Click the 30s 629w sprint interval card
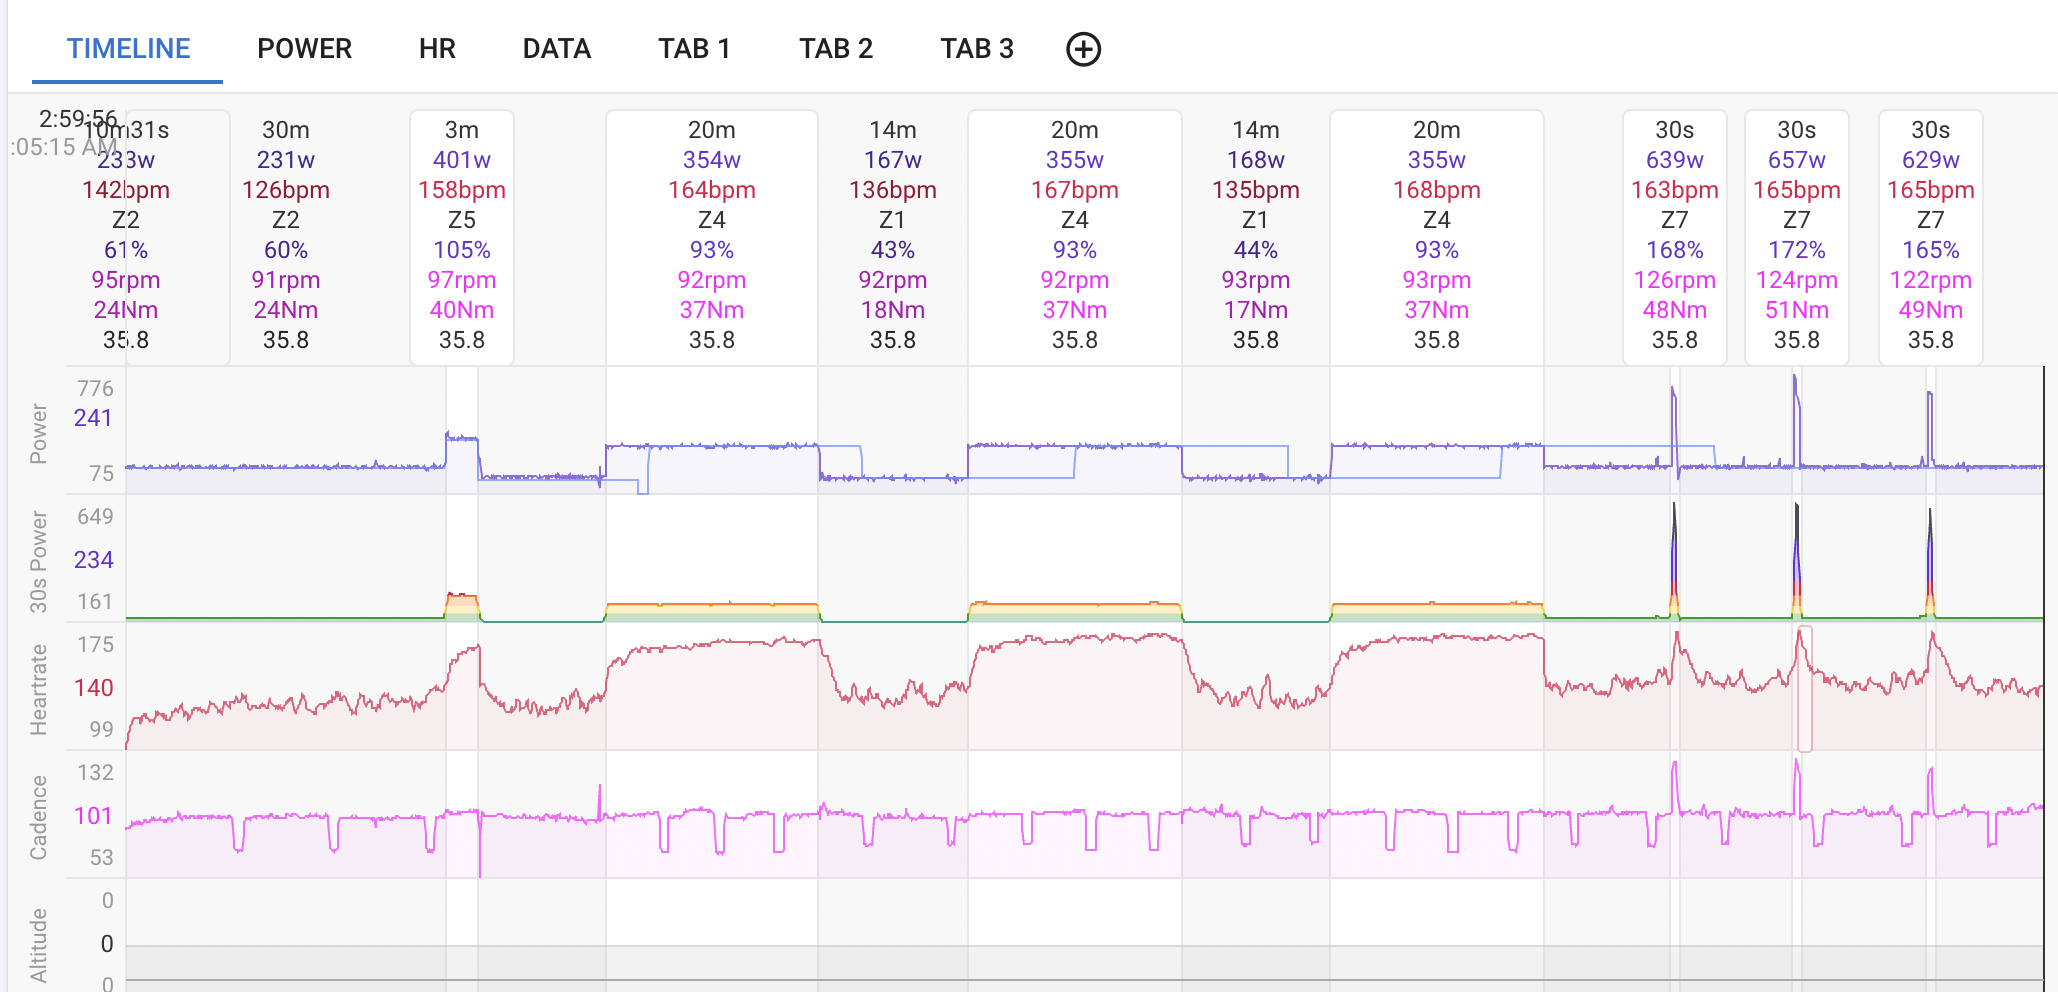The height and width of the screenshot is (992, 2058). pyautogui.click(x=1930, y=237)
